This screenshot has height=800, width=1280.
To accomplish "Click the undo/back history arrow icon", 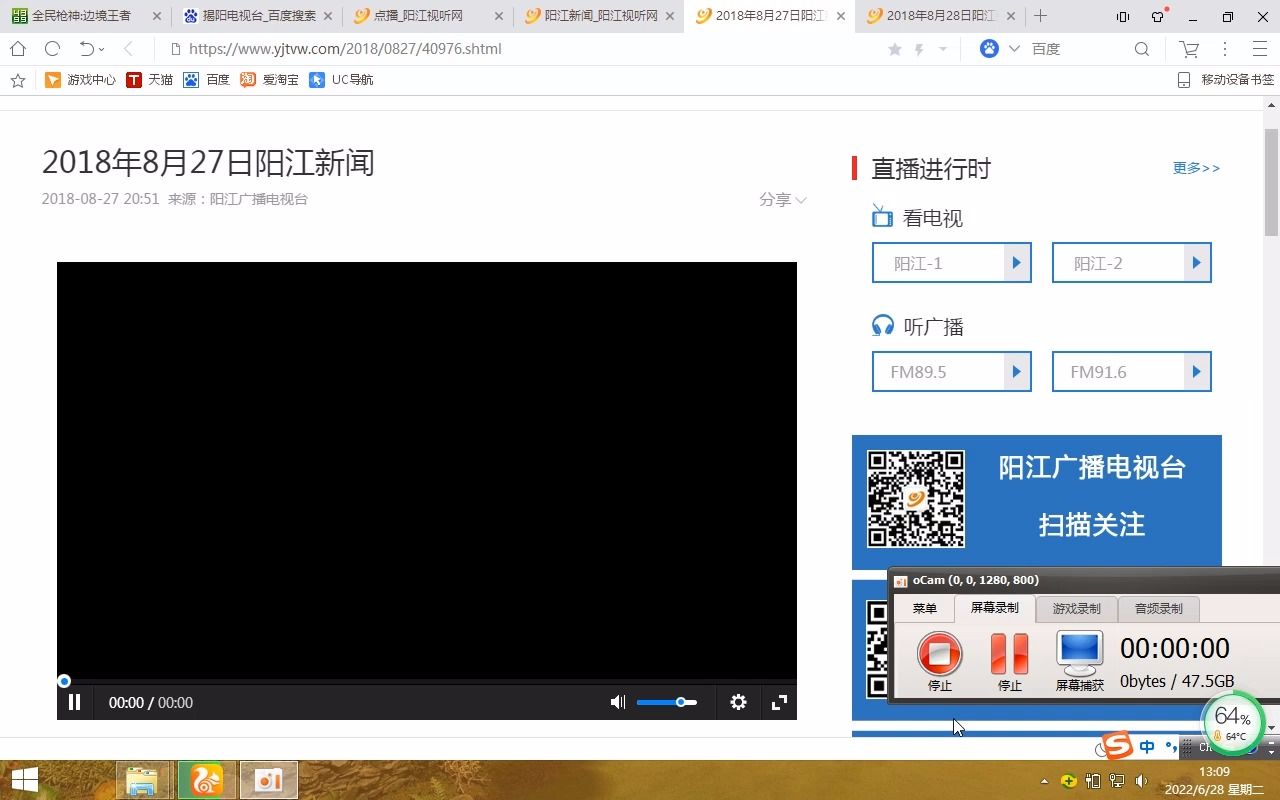I will 87,49.
